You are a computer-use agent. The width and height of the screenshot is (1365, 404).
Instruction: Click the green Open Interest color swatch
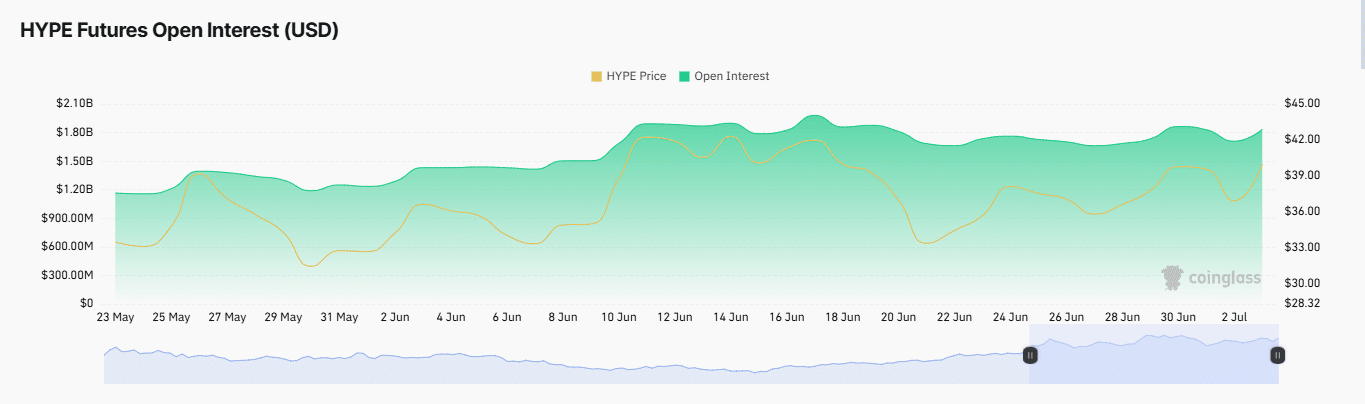pos(684,76)
